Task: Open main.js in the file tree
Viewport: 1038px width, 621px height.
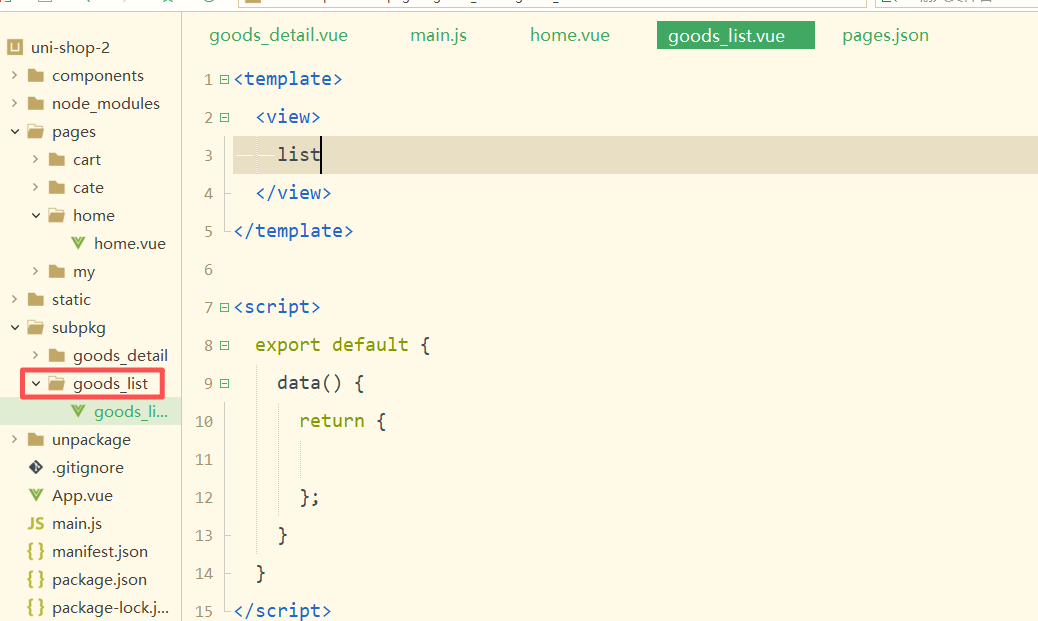Action: click(77, 524)
